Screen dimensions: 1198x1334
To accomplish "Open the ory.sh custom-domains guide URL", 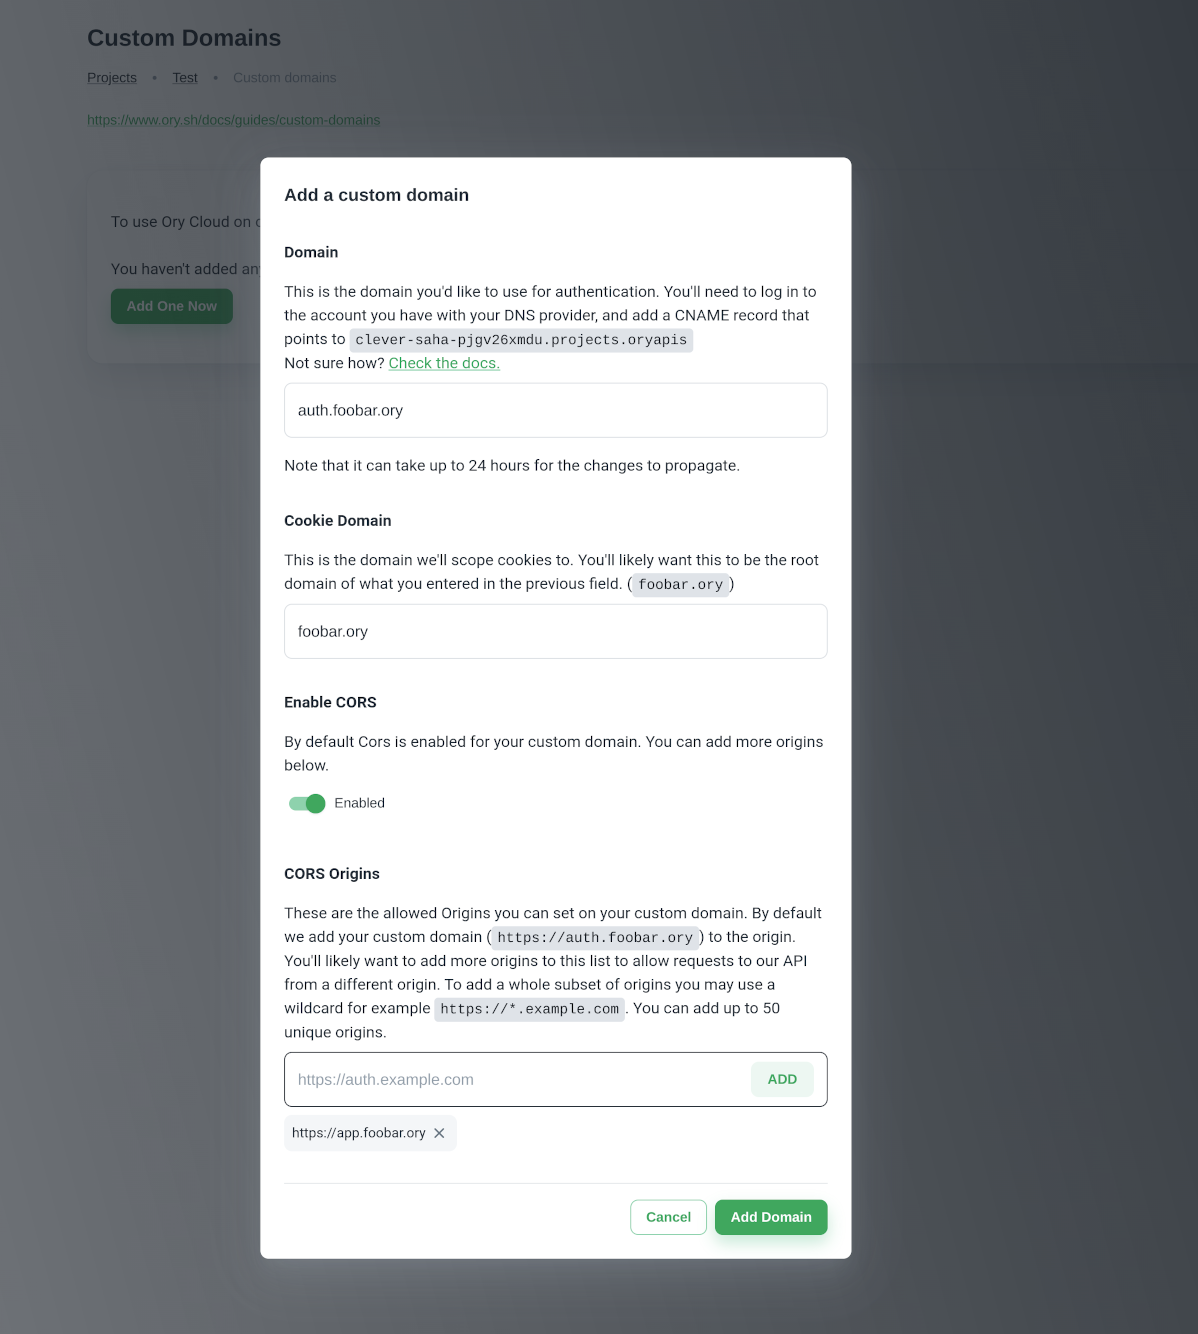I will 233,120.
